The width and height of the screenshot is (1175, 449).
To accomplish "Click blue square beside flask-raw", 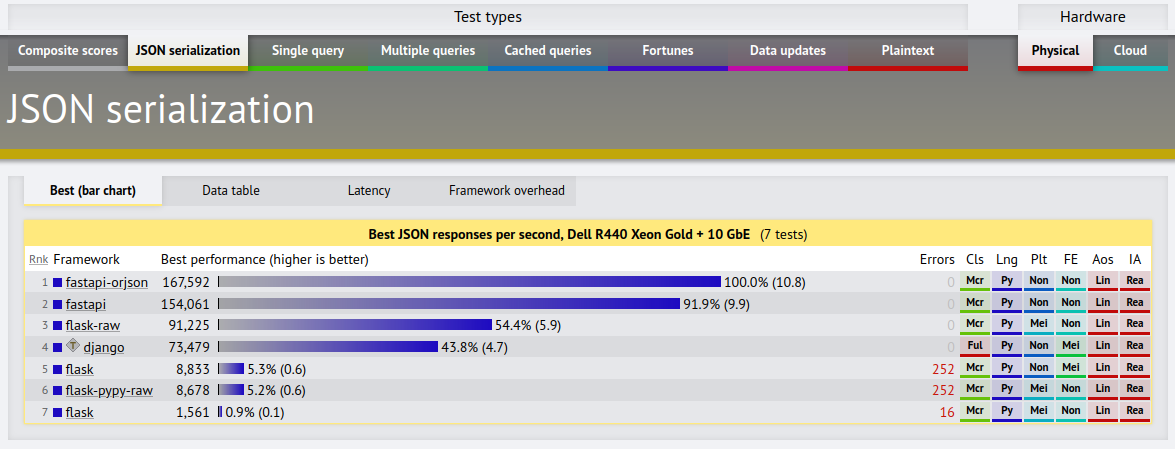I will point(58,326).
